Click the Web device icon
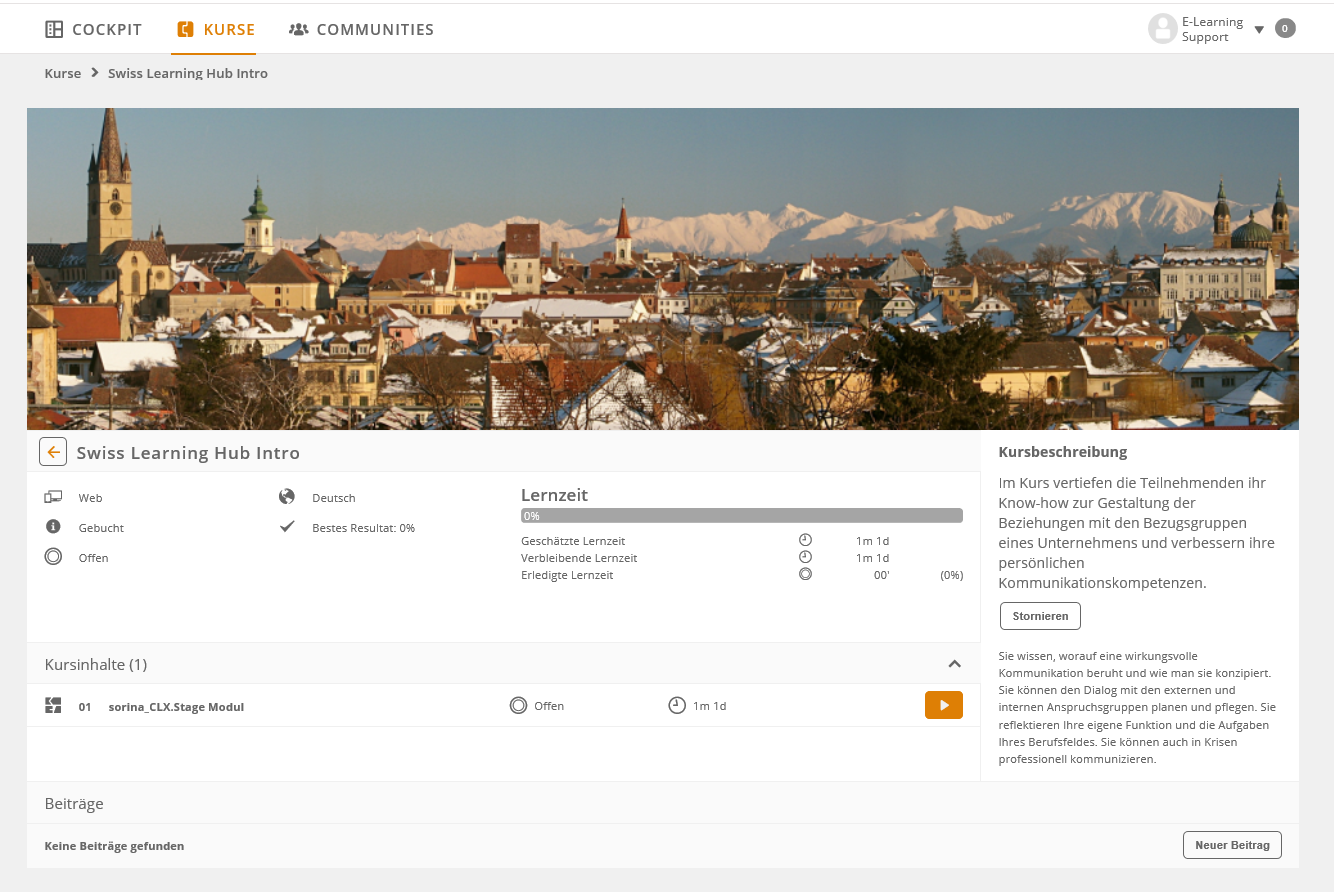Viewport: 1334px width, 892px height. point(53,497)
